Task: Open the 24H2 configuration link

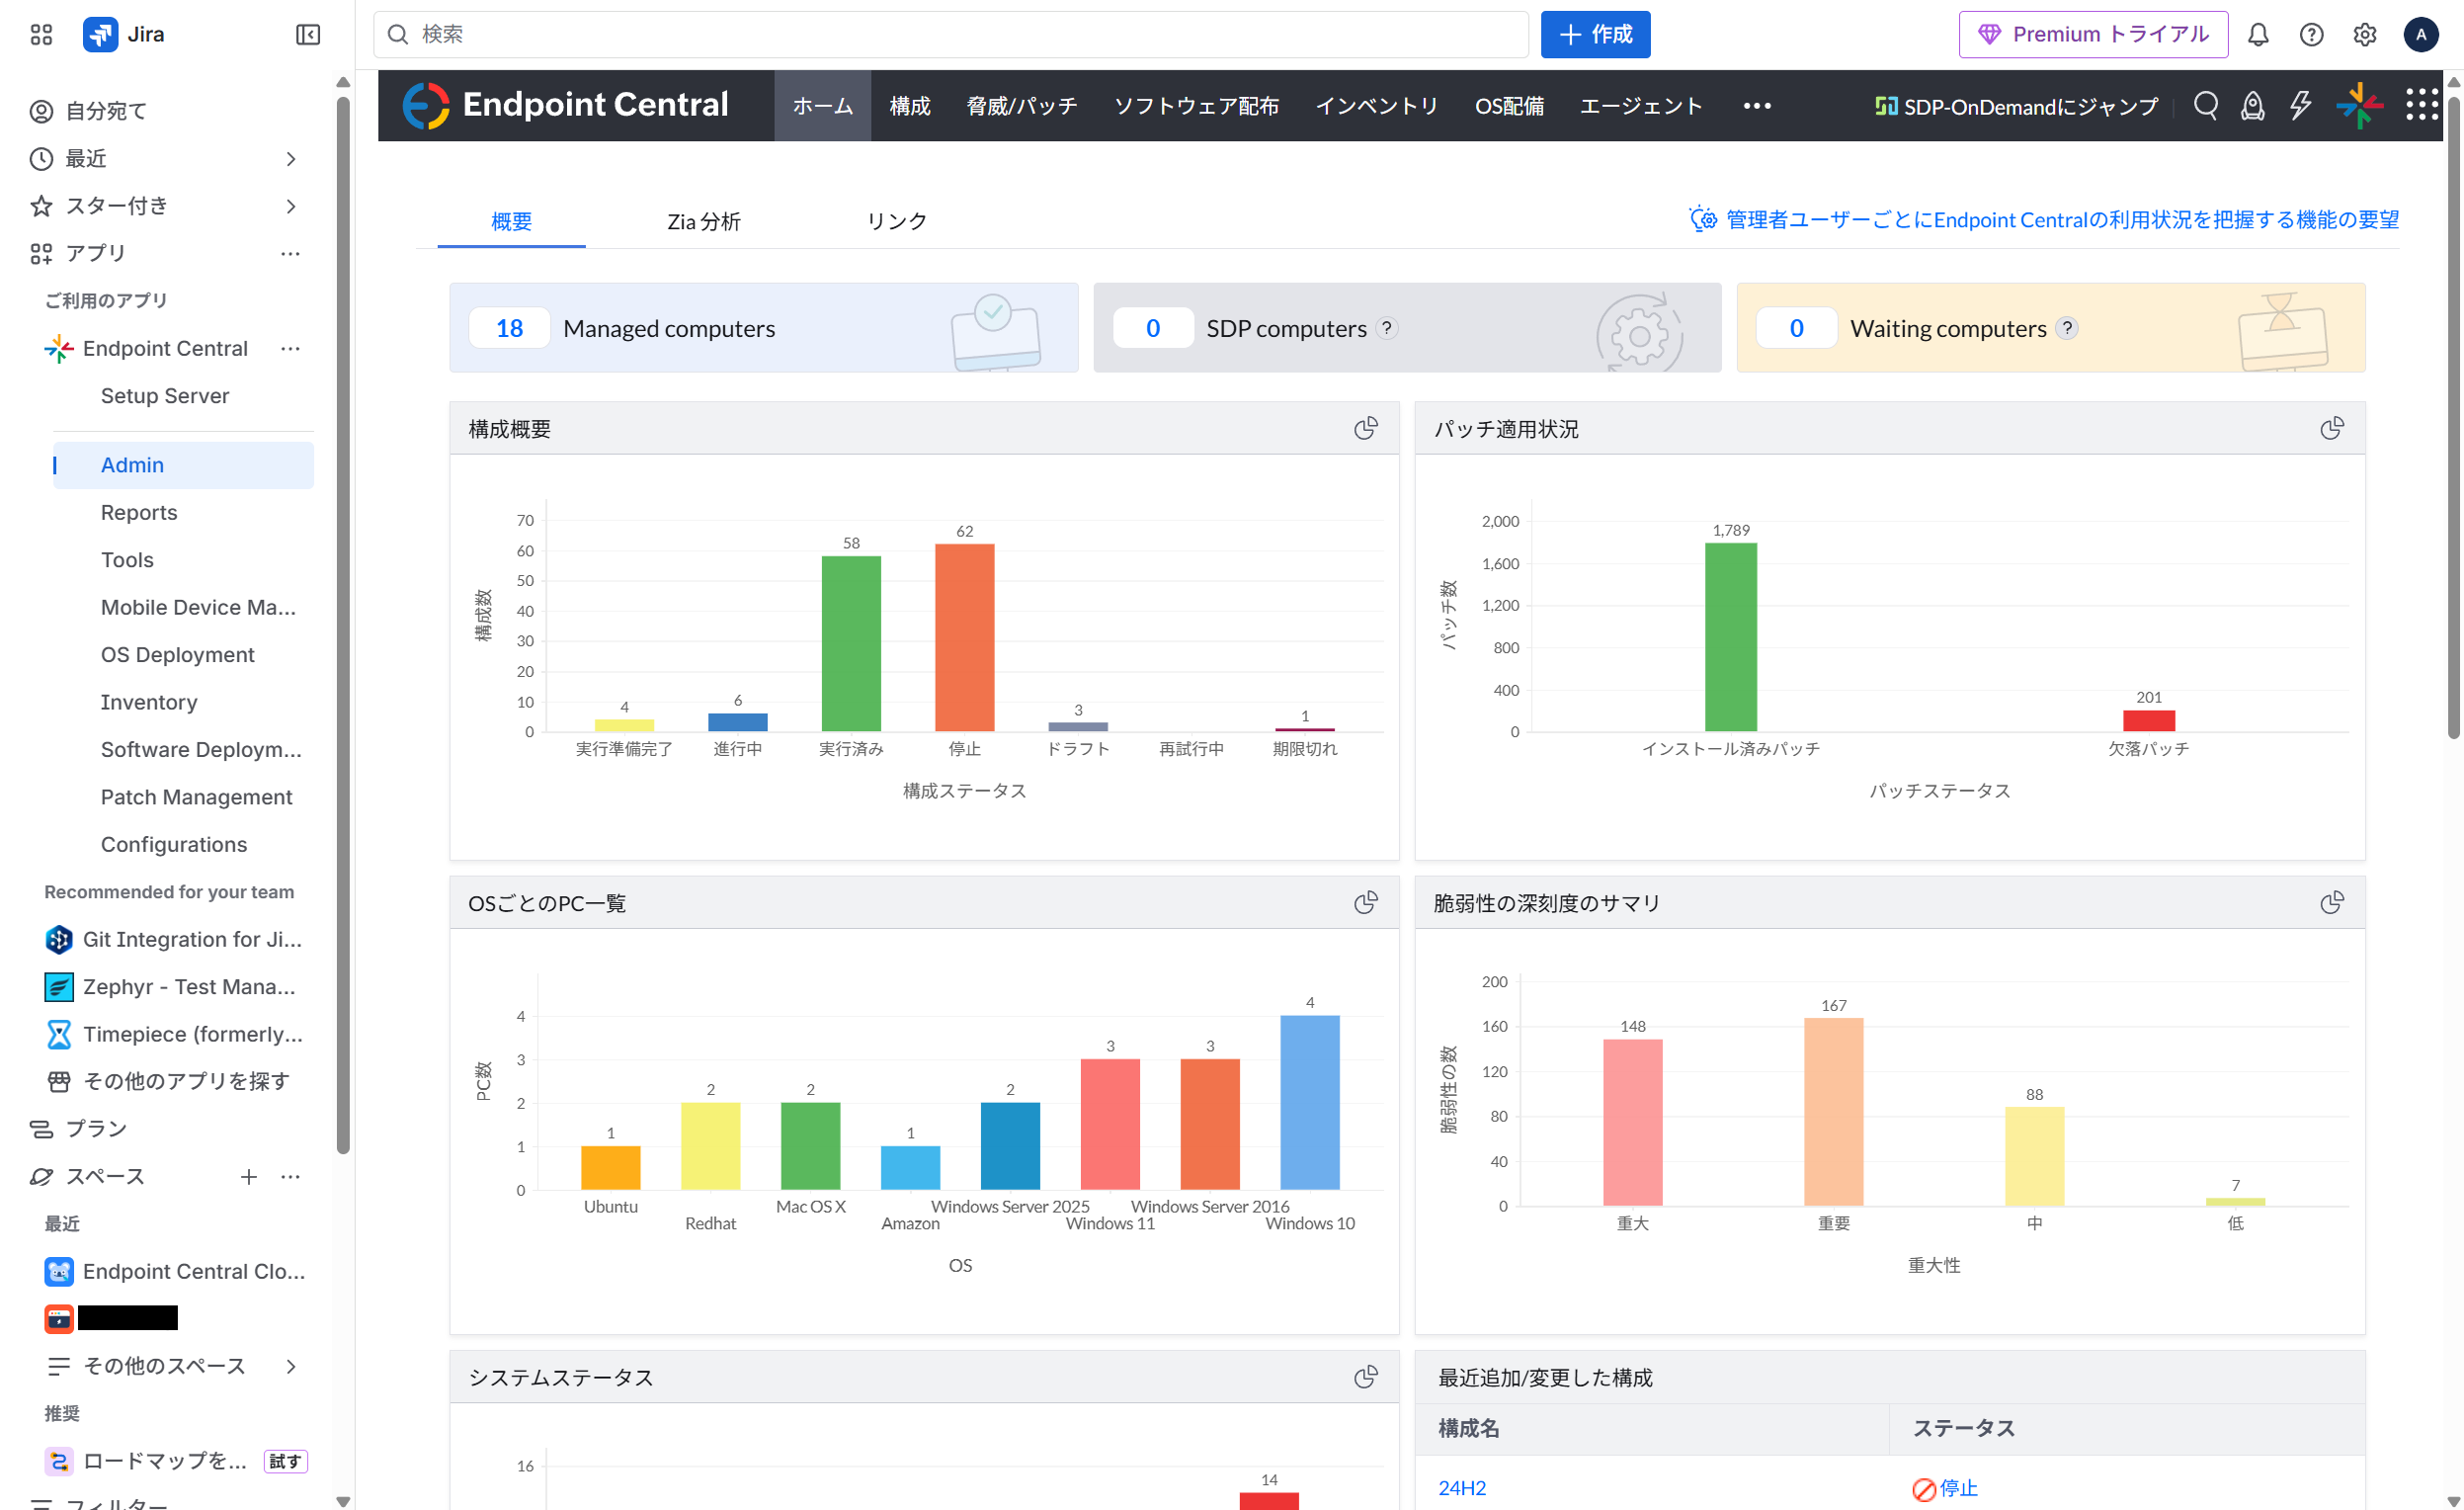Action: point(1461,1488)
